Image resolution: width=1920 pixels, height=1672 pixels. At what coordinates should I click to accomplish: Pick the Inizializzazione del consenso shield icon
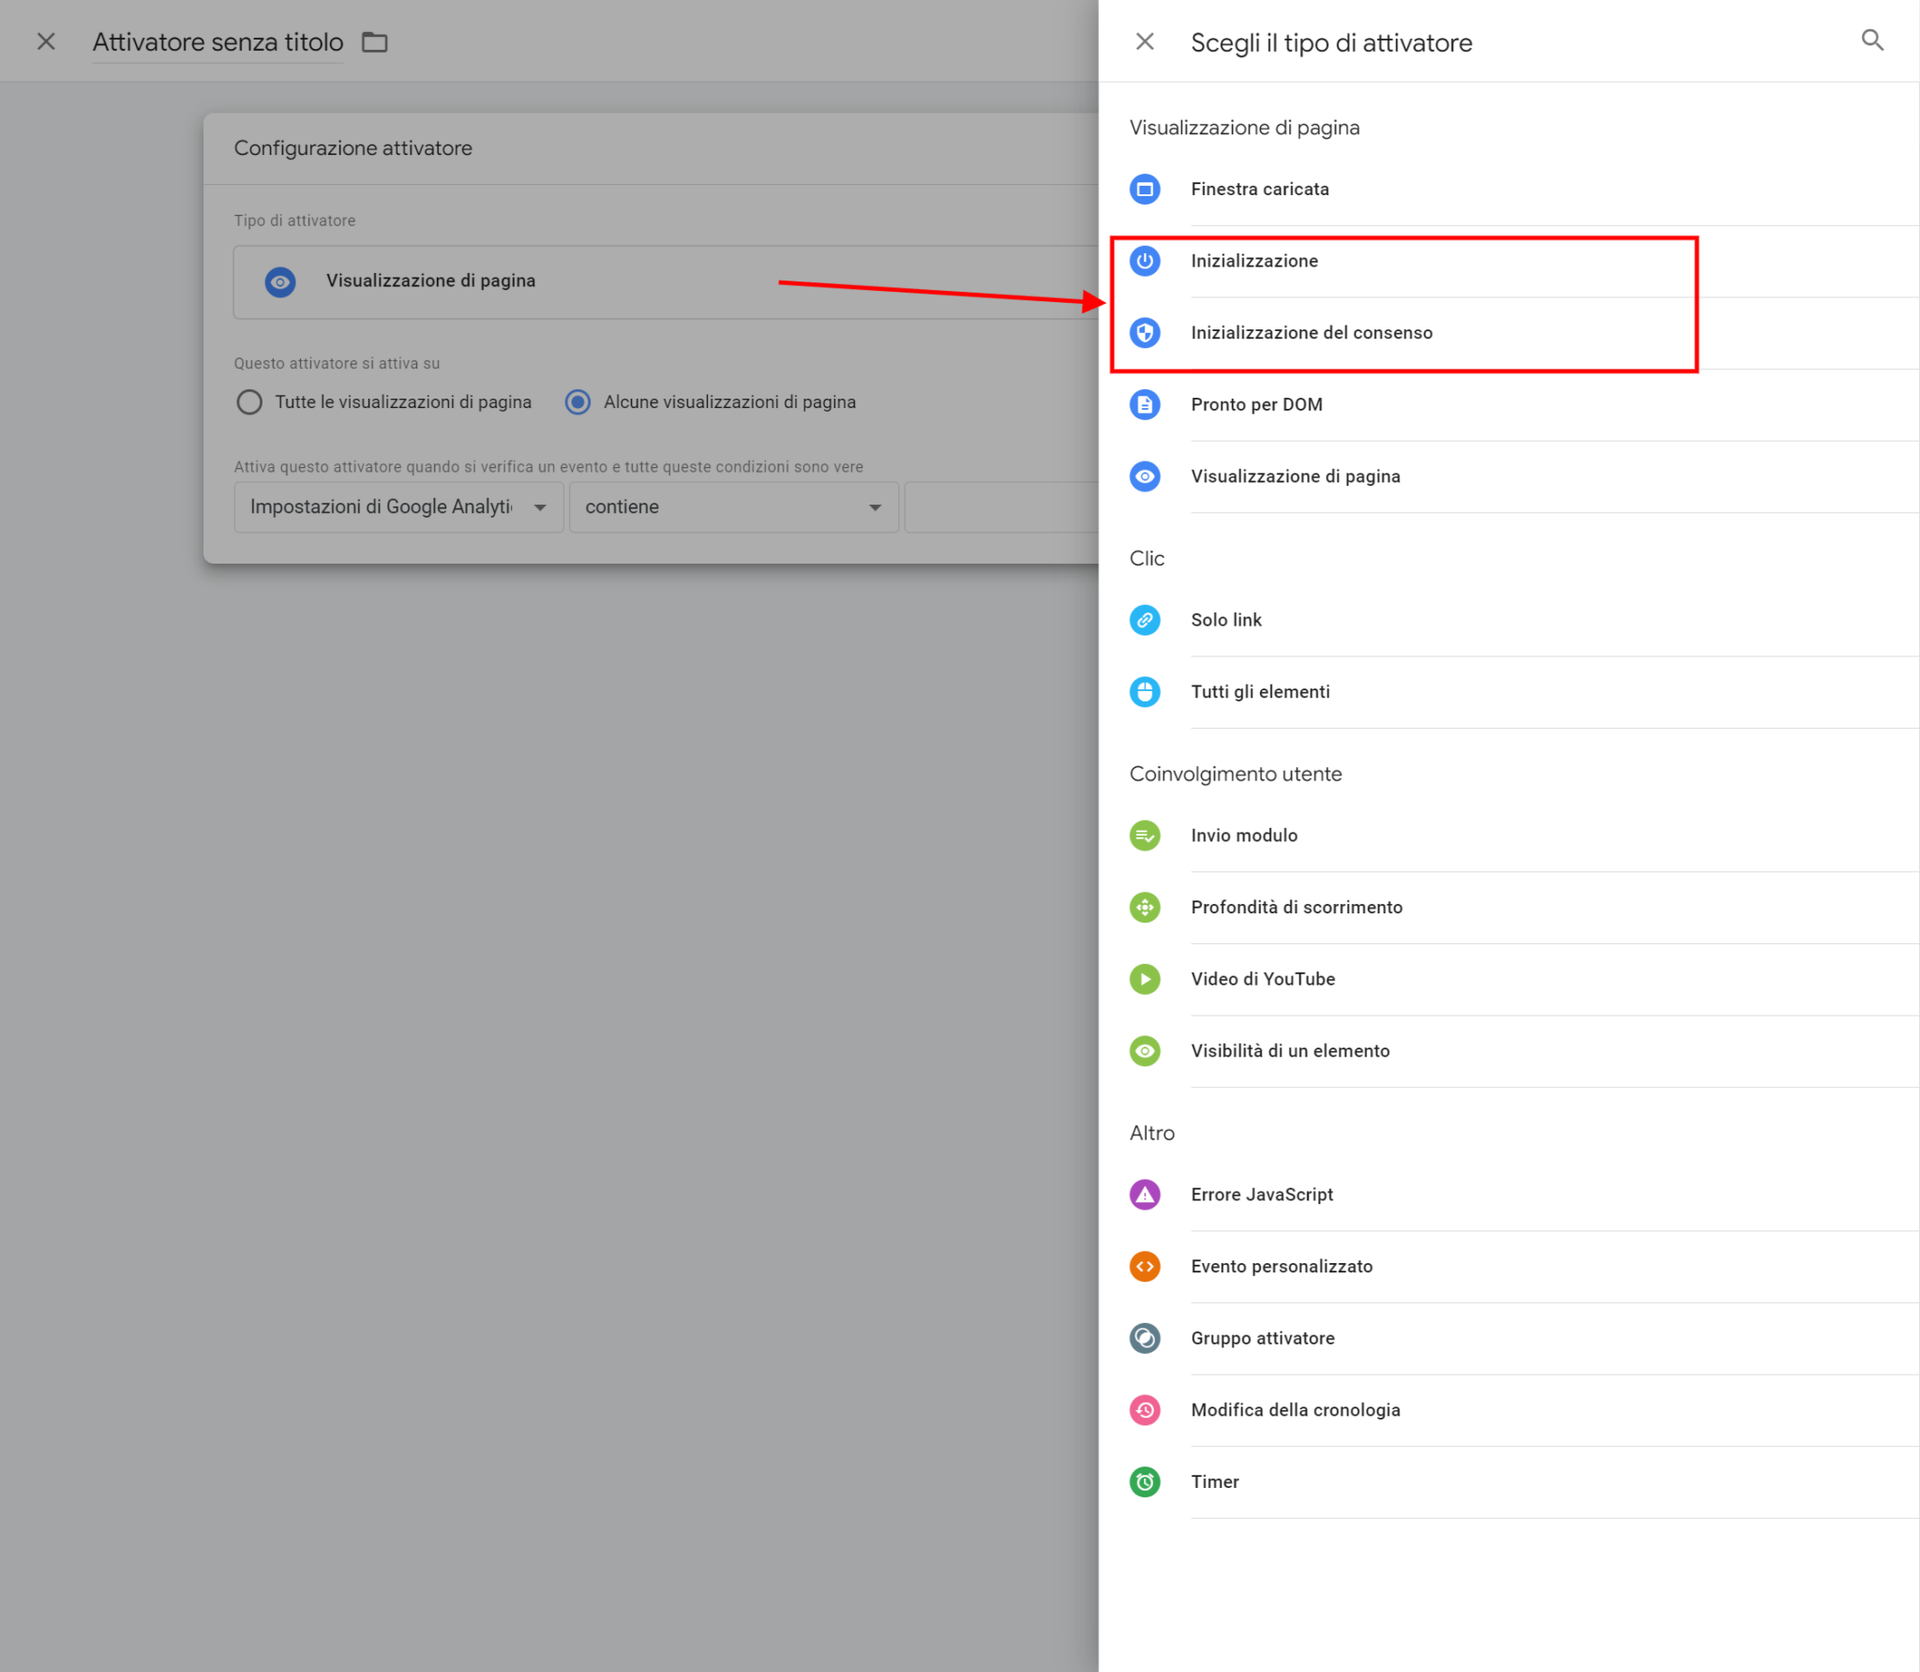click(x=1145, y=333)
